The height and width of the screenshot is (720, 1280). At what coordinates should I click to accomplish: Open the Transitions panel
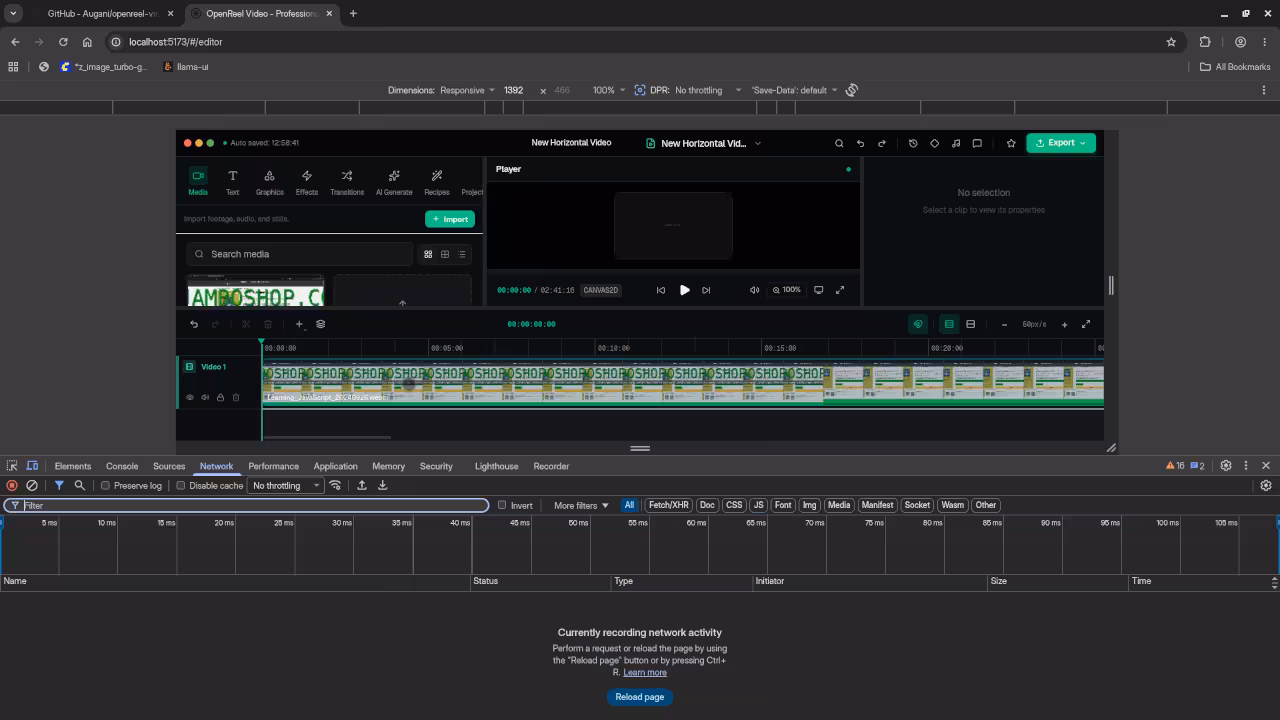coord(347,182)
